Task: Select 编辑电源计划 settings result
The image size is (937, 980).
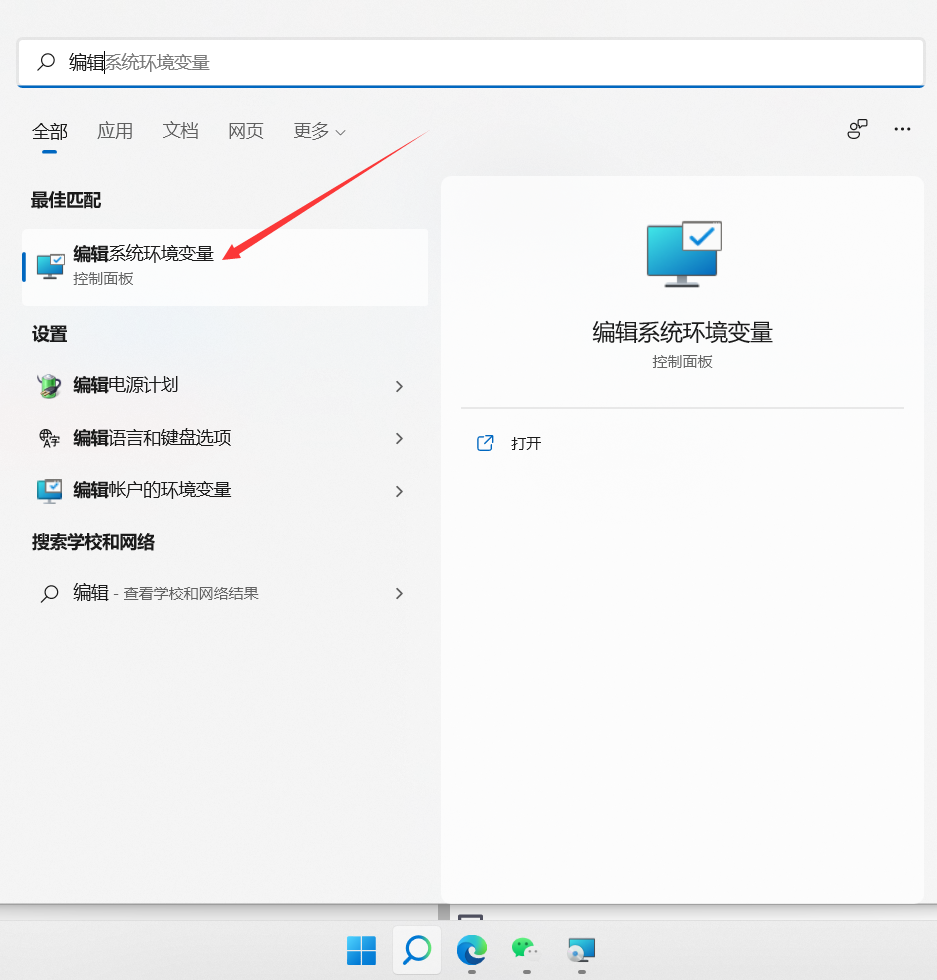Action: (x=225, y=386)
